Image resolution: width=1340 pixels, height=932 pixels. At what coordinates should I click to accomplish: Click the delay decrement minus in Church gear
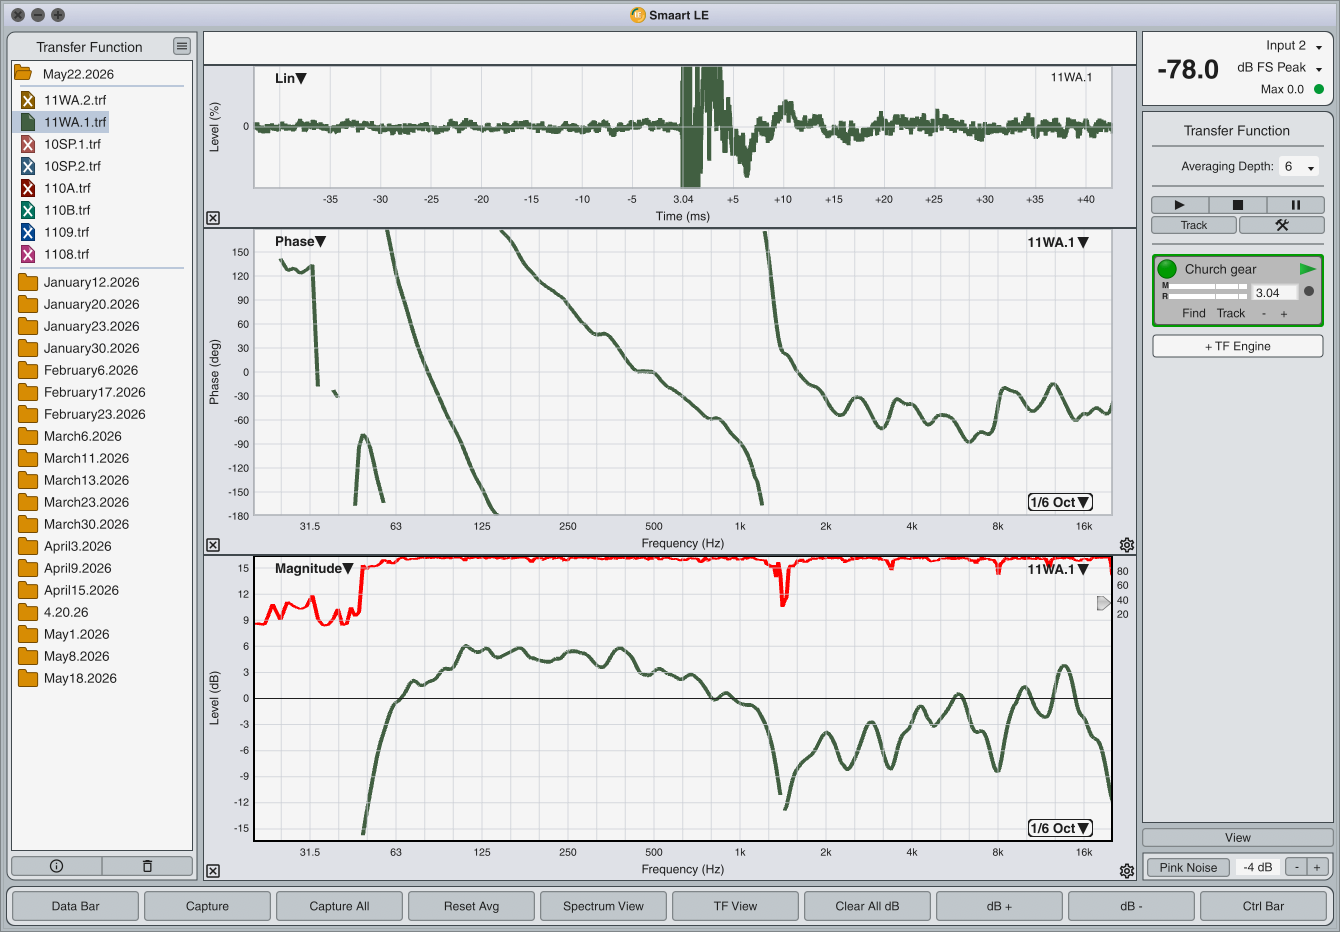[x=1264, y=314]
